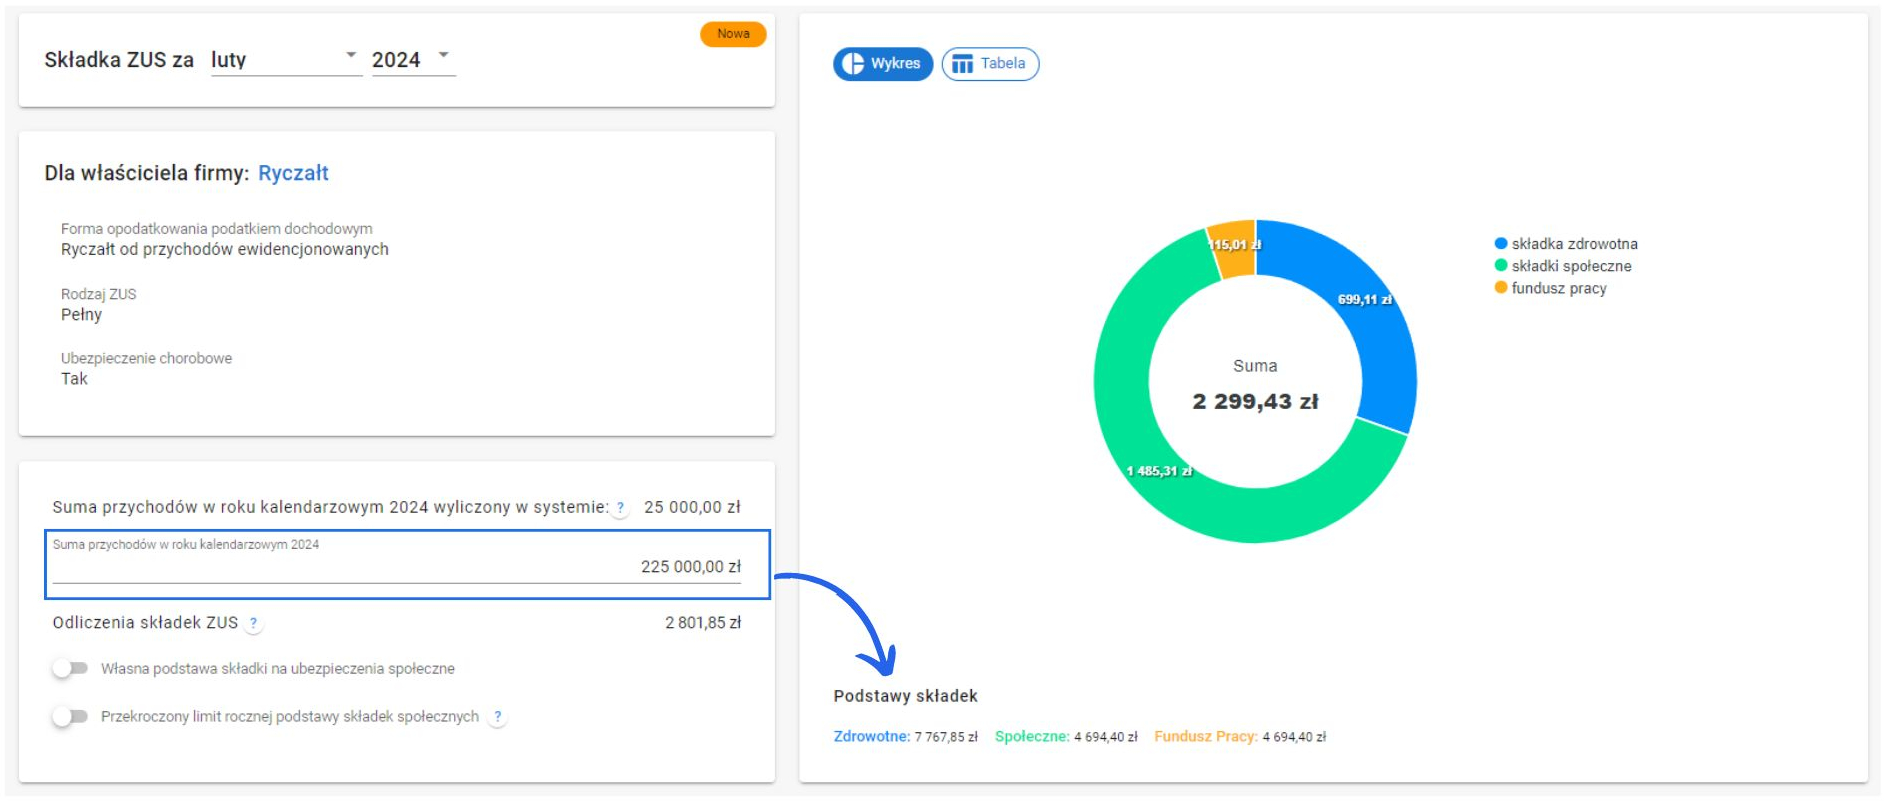Open help for system-calculated revenue sum
Viewport: 1884px width, 802px height.
[x=620, y=508]
